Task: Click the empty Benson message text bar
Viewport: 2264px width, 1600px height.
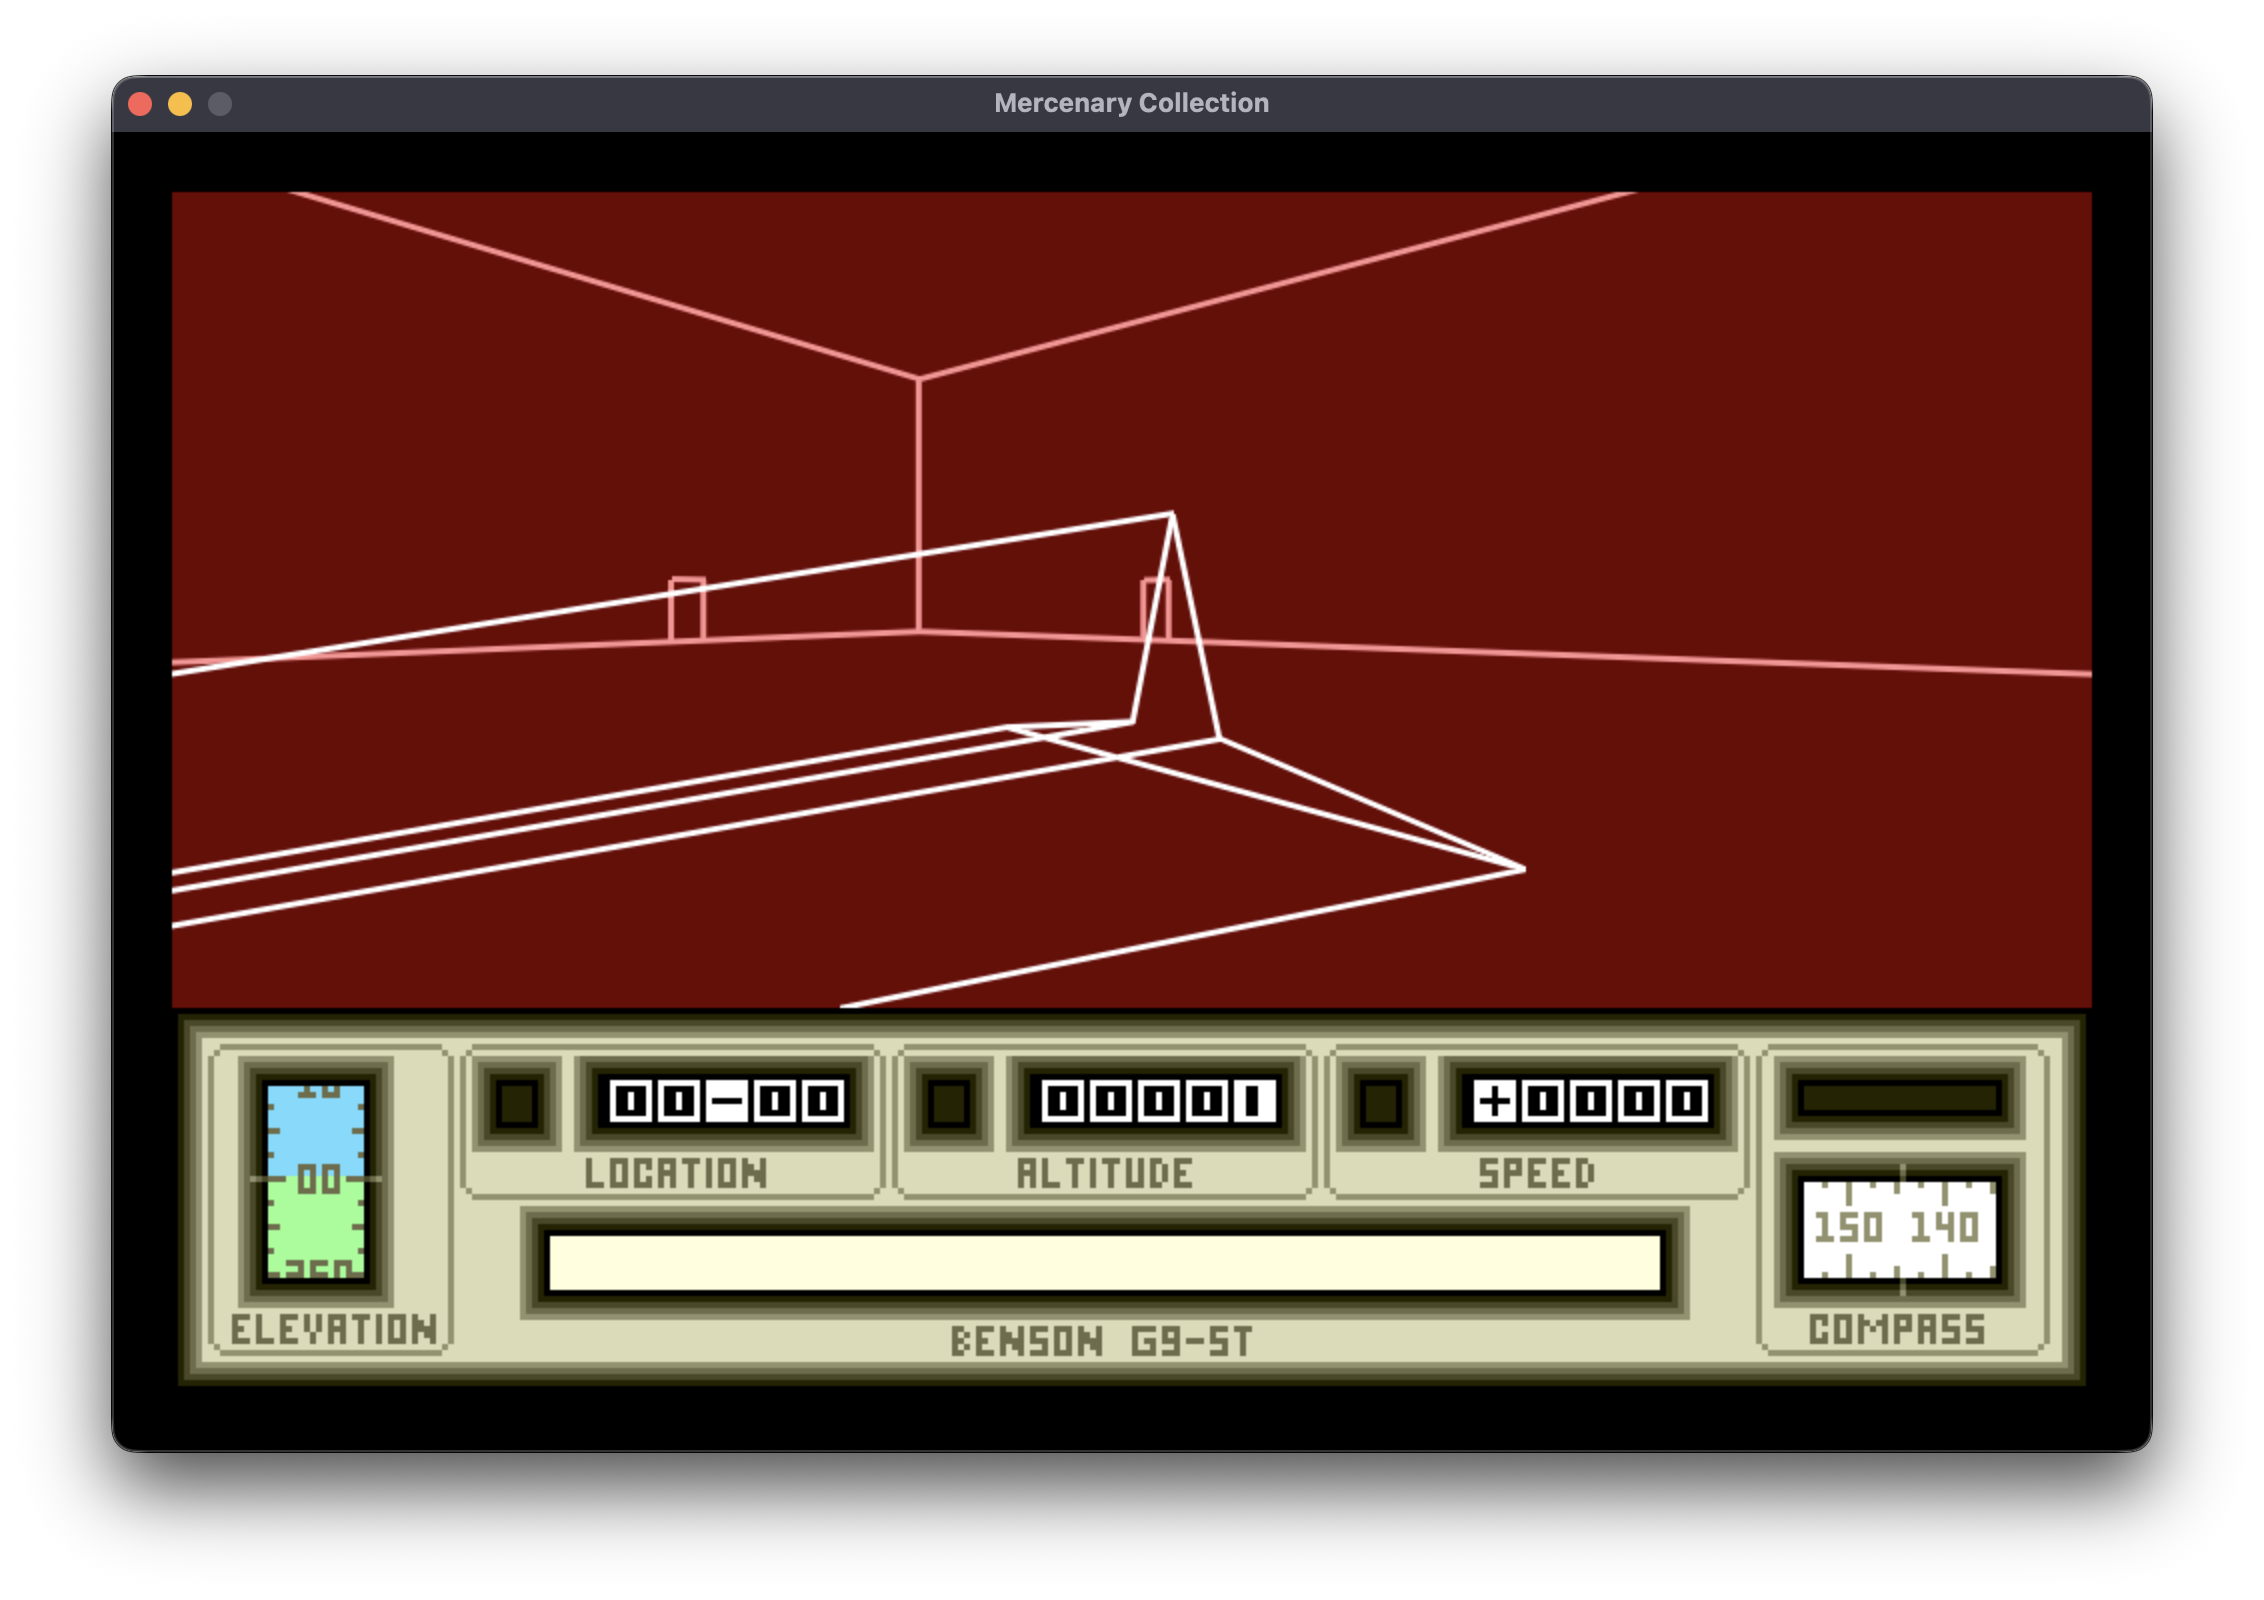Action: [1104, 1262]
